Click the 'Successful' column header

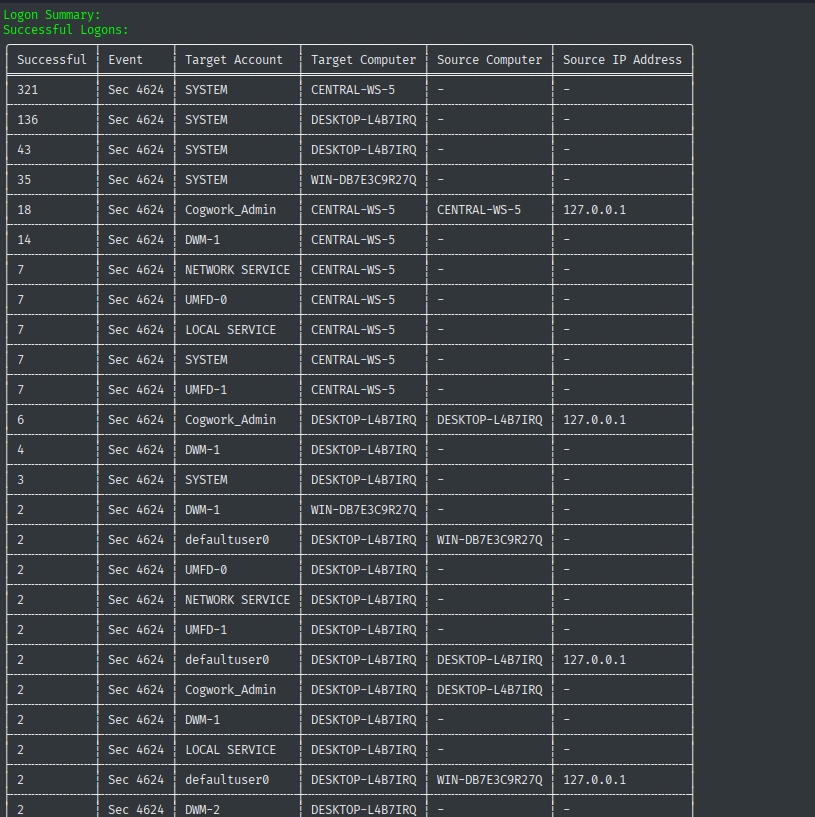click(51, 59)
